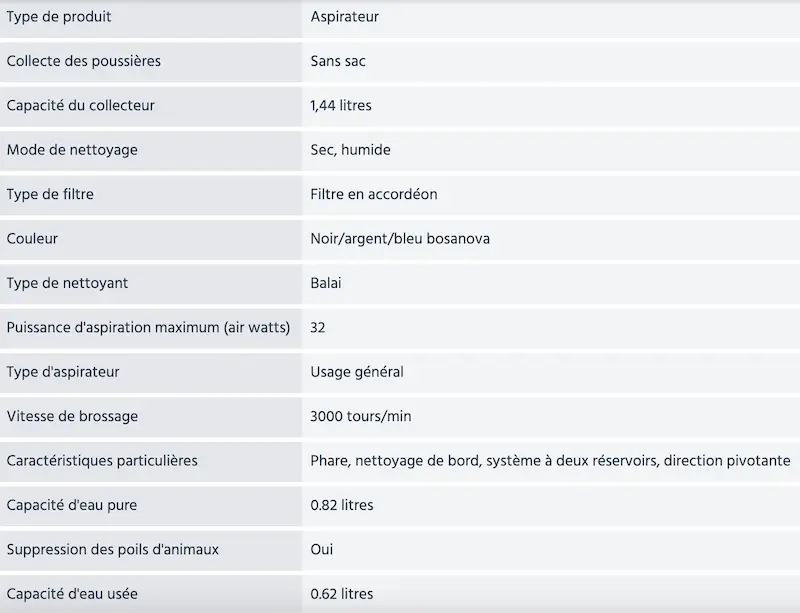Select the 'Filtre en accordéon' value
Screen dimensions: 800x613
click(x=374, y=194)
